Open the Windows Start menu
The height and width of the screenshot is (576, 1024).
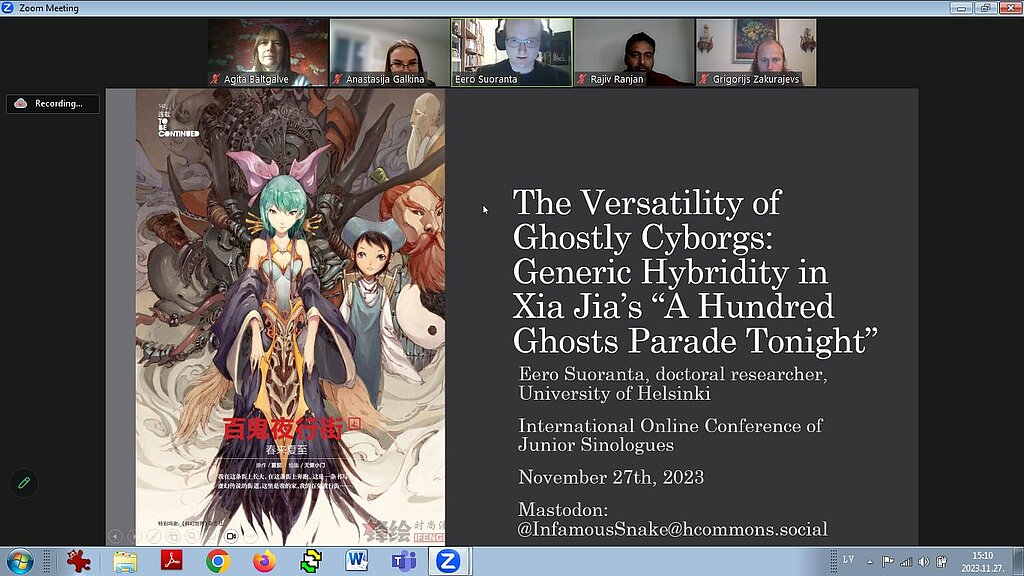[20, 562]
